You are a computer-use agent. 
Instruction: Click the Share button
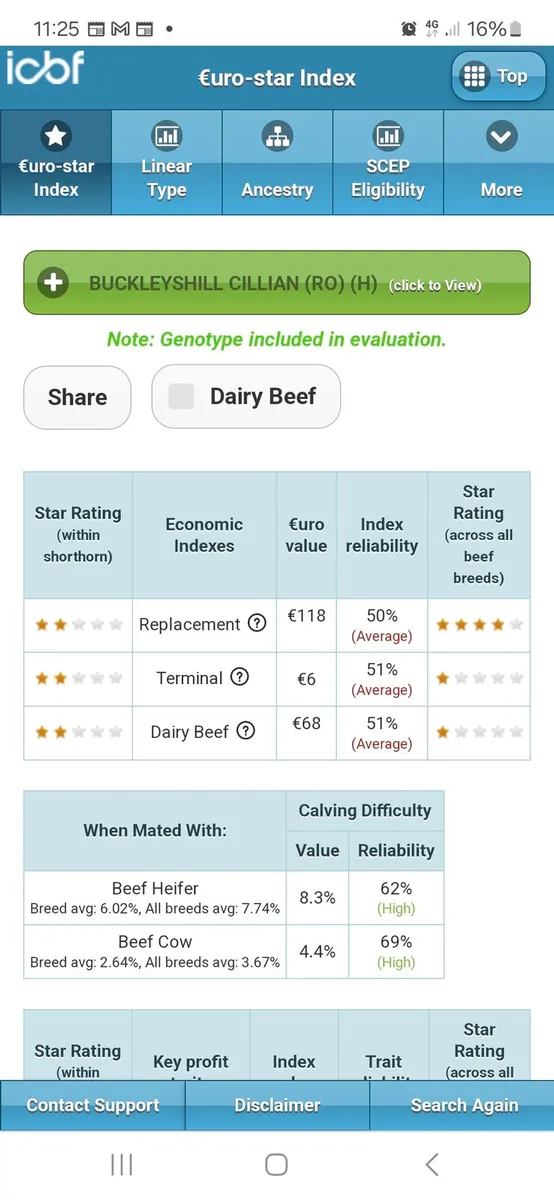pyautogui.click(x=77, y=397)
